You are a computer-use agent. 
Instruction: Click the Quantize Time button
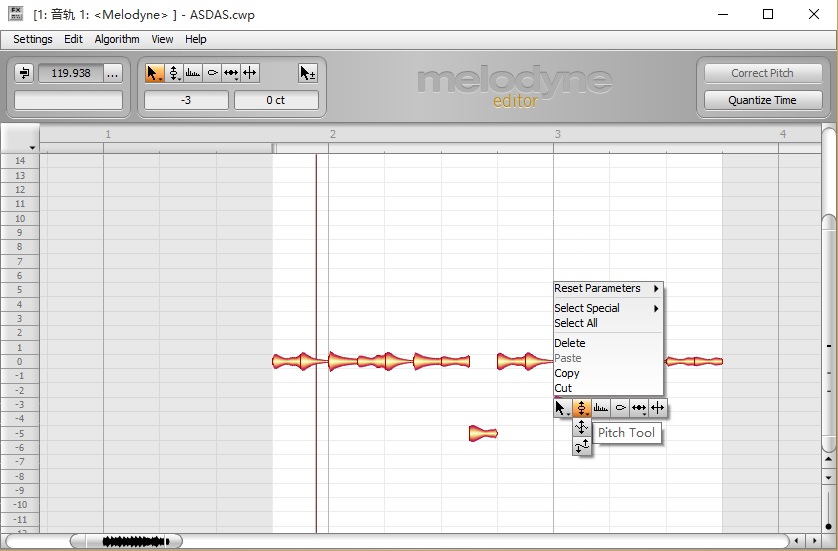762,100
